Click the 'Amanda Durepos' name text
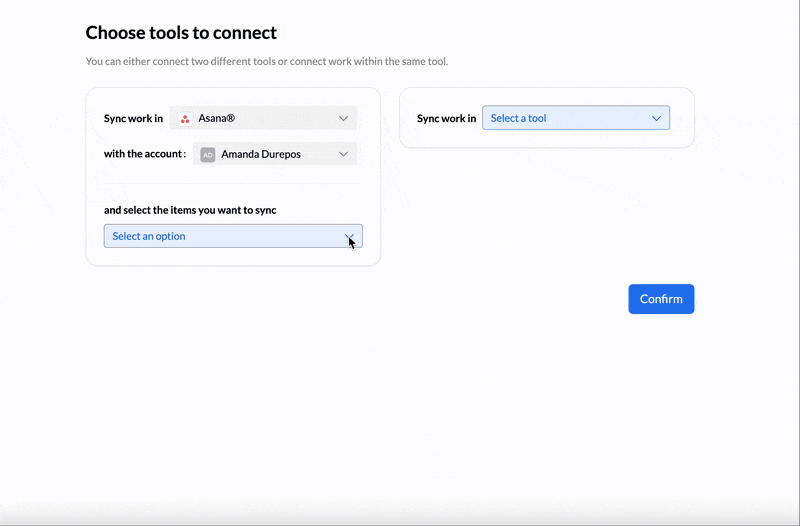Screen dimensions: 800x526 260,155
